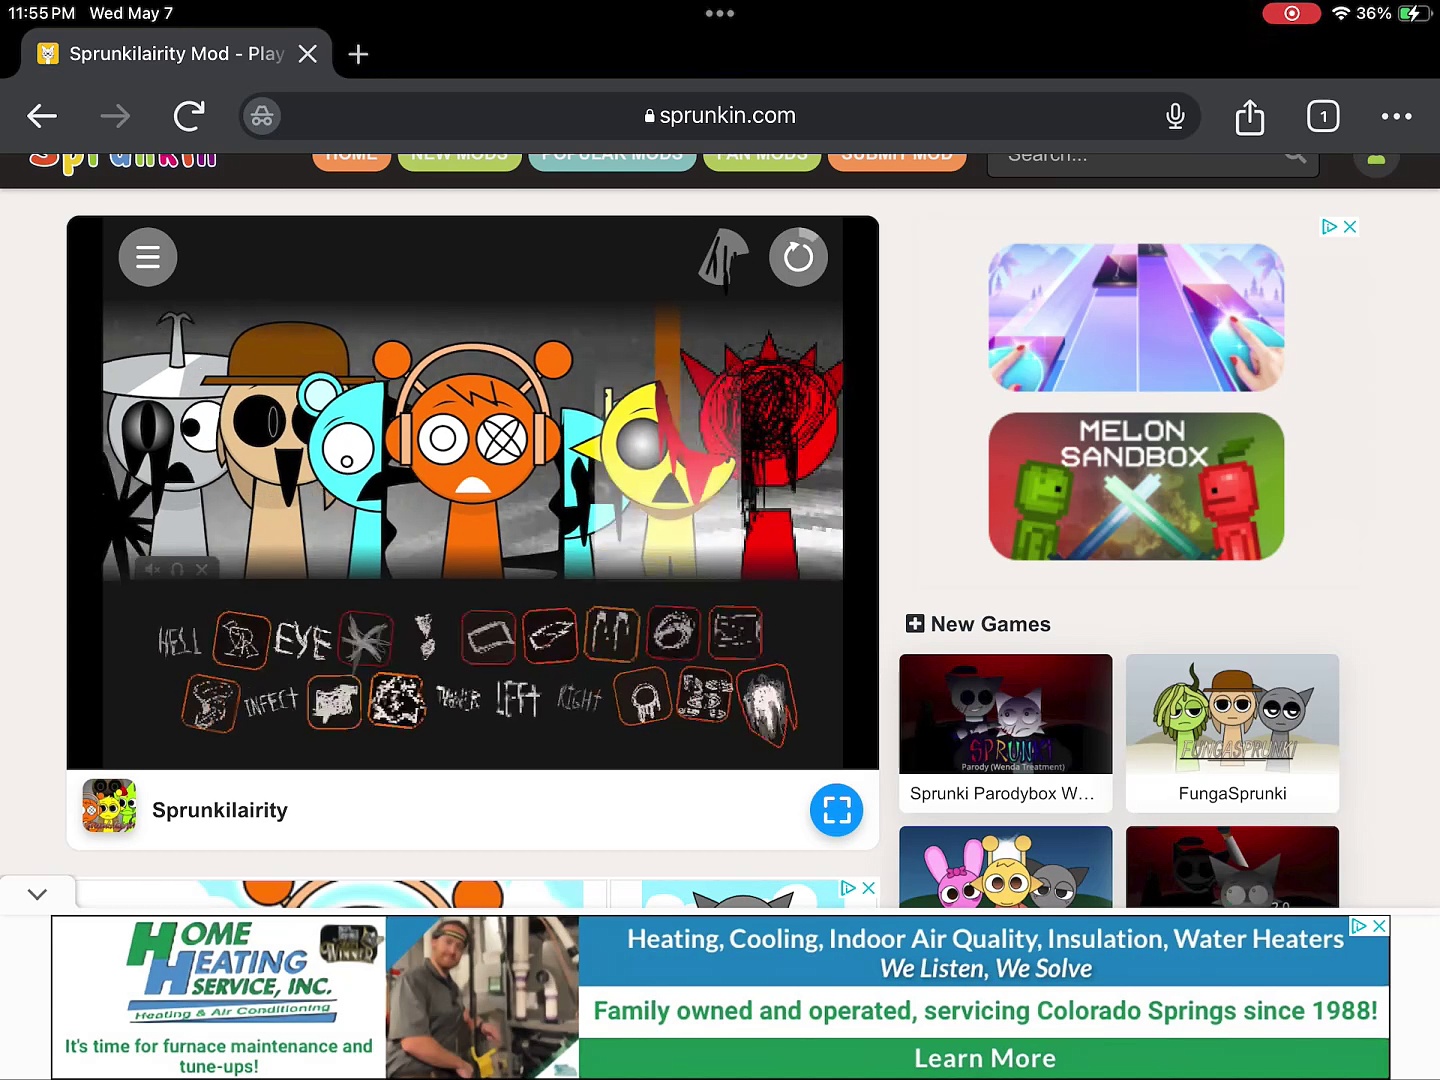Pick the dripping circle sound icon after RIGHT
This screenshot has width=1440, height=1080.
[643, 697]
